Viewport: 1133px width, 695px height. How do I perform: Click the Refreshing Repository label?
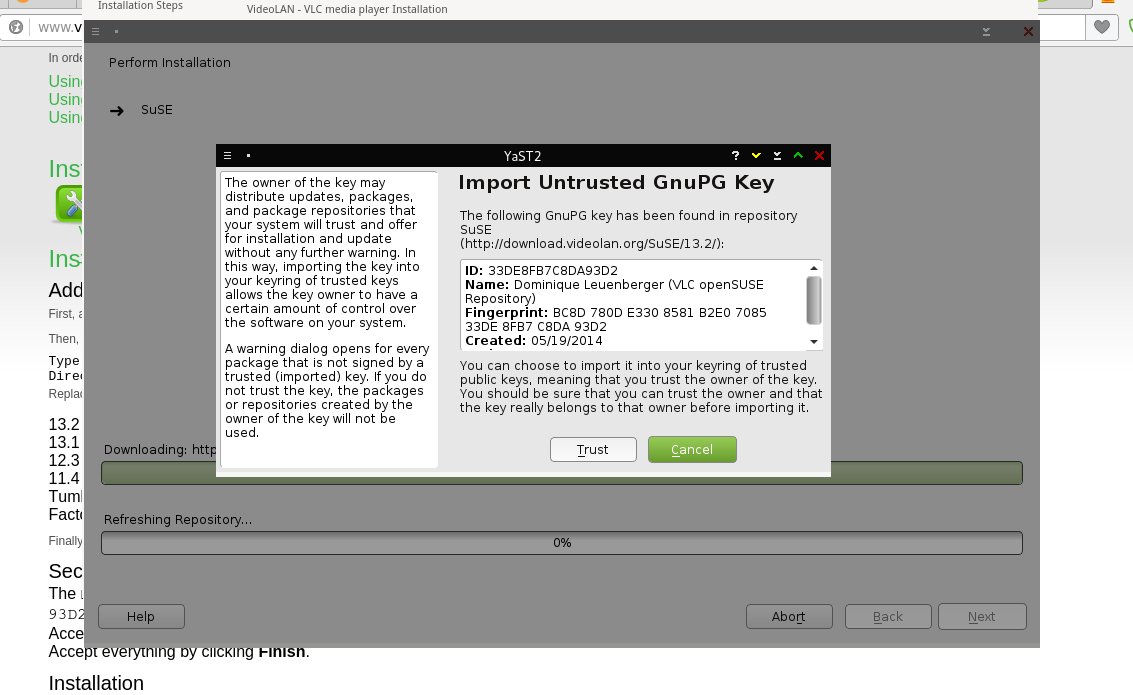(178, 519)
